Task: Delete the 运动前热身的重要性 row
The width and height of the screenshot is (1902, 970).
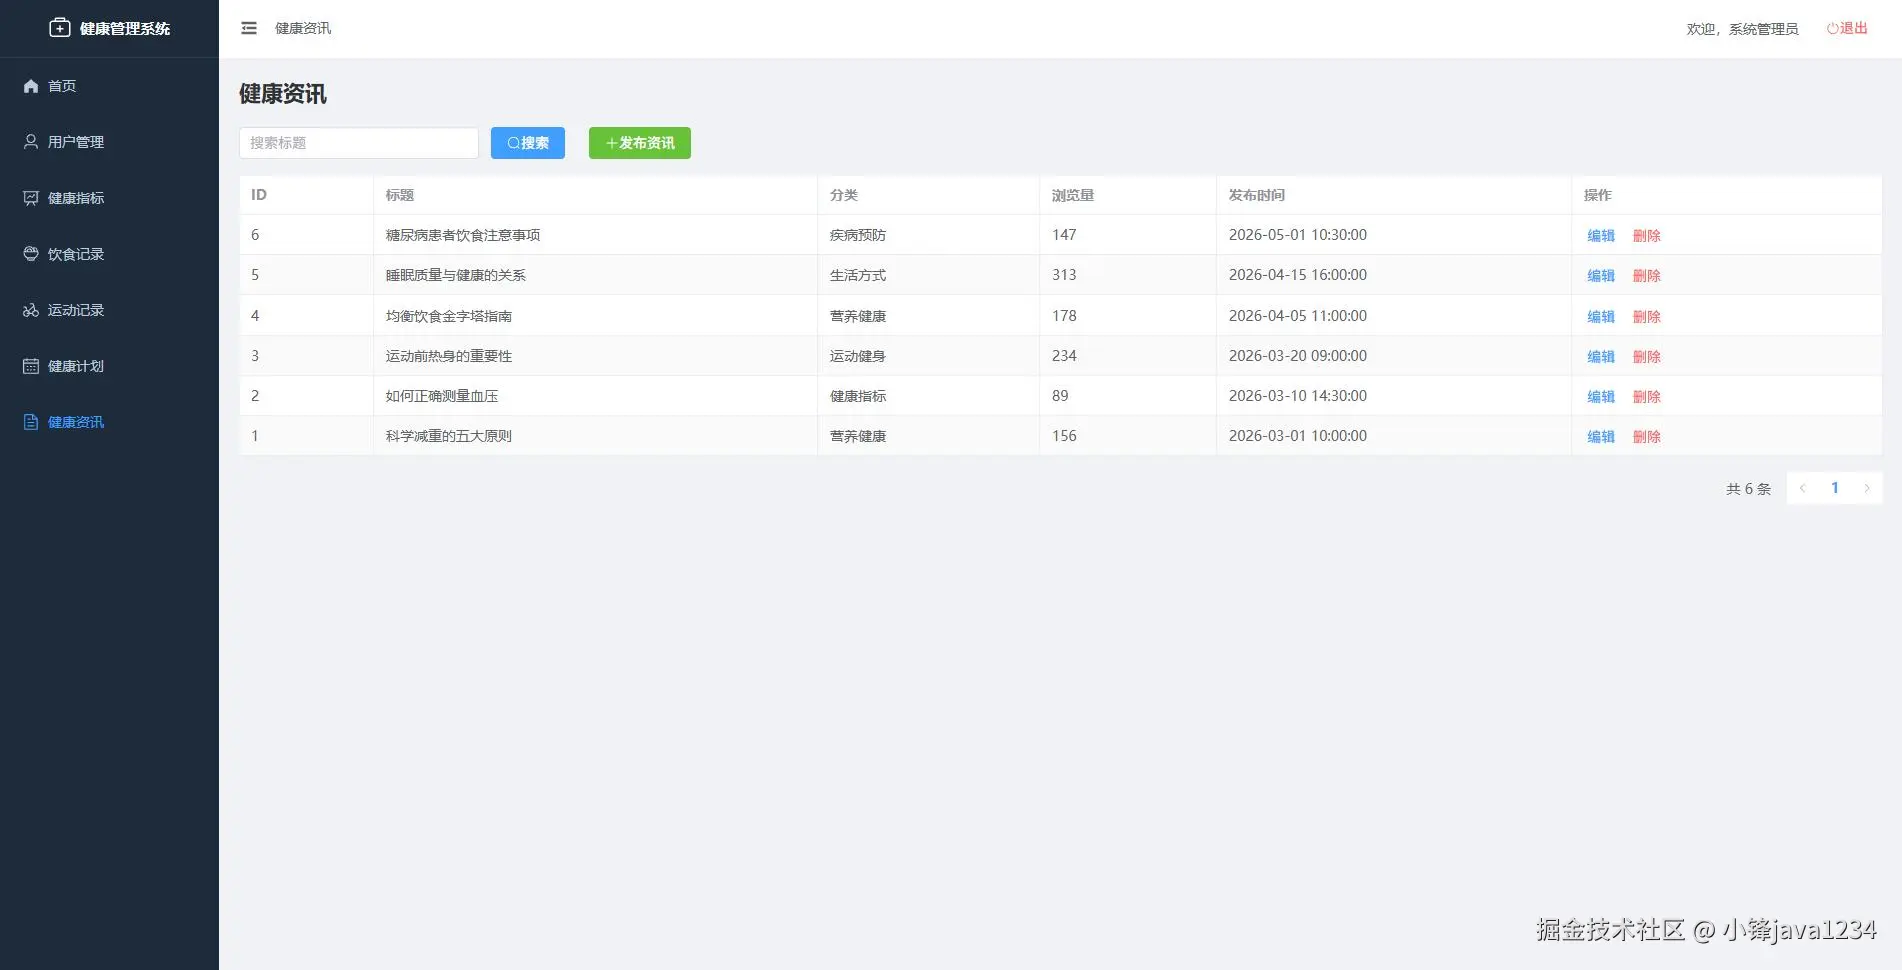Action: click(1647, 357)
